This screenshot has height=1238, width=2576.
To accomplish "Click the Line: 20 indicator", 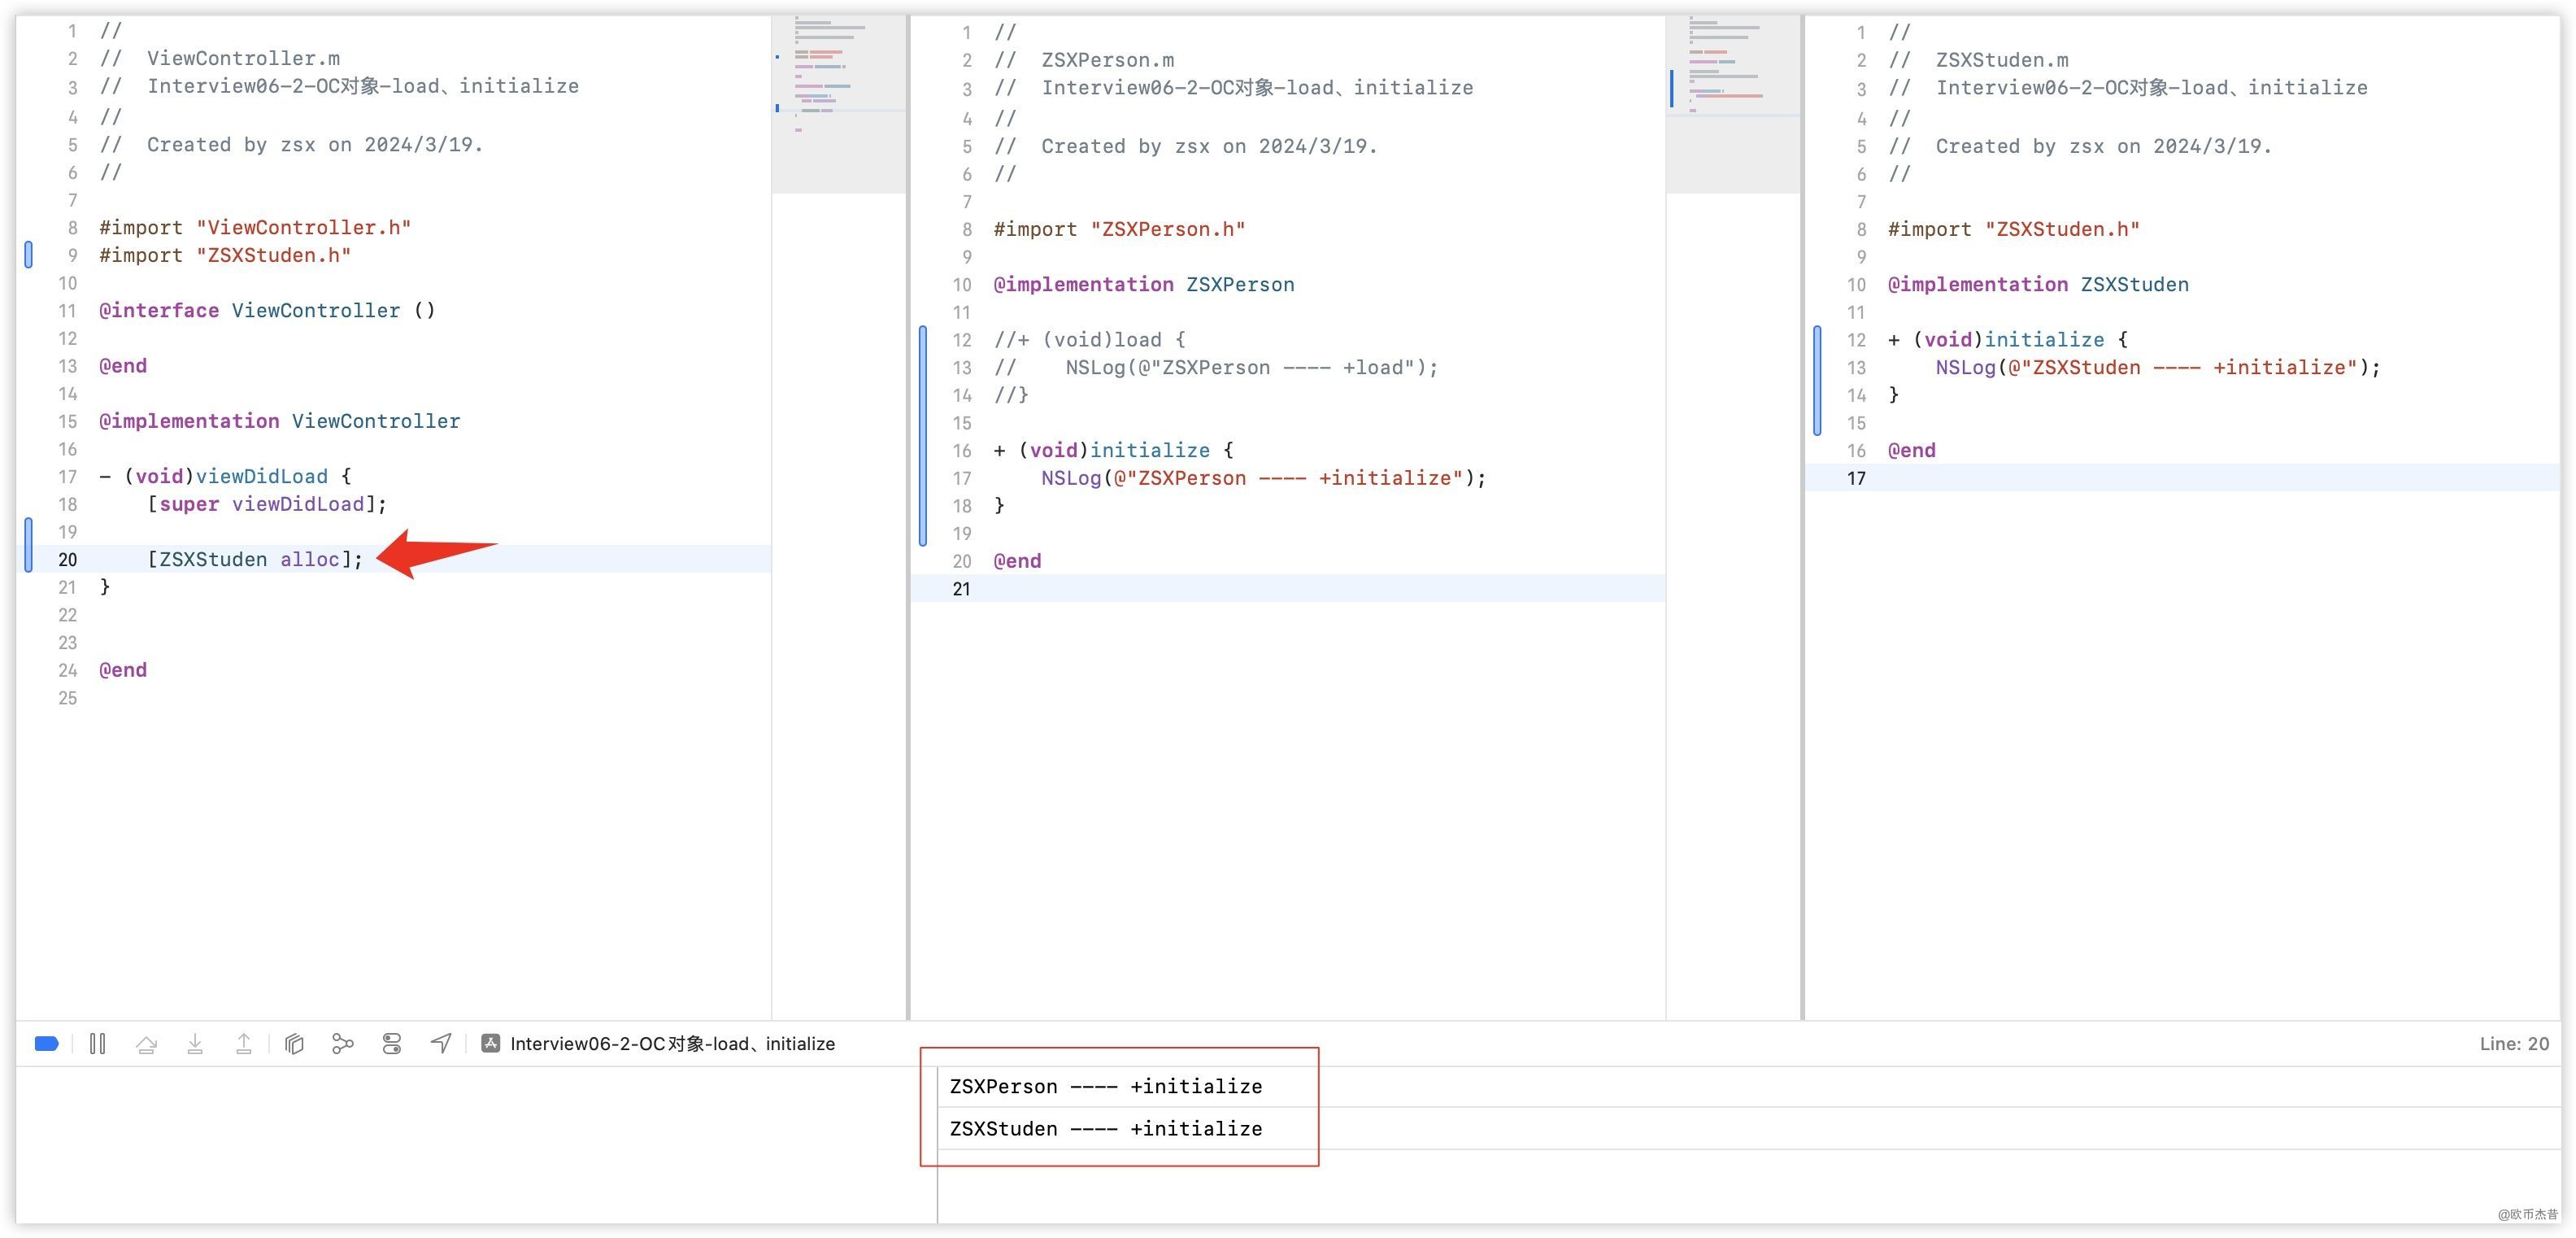I will point(2513,1044).
